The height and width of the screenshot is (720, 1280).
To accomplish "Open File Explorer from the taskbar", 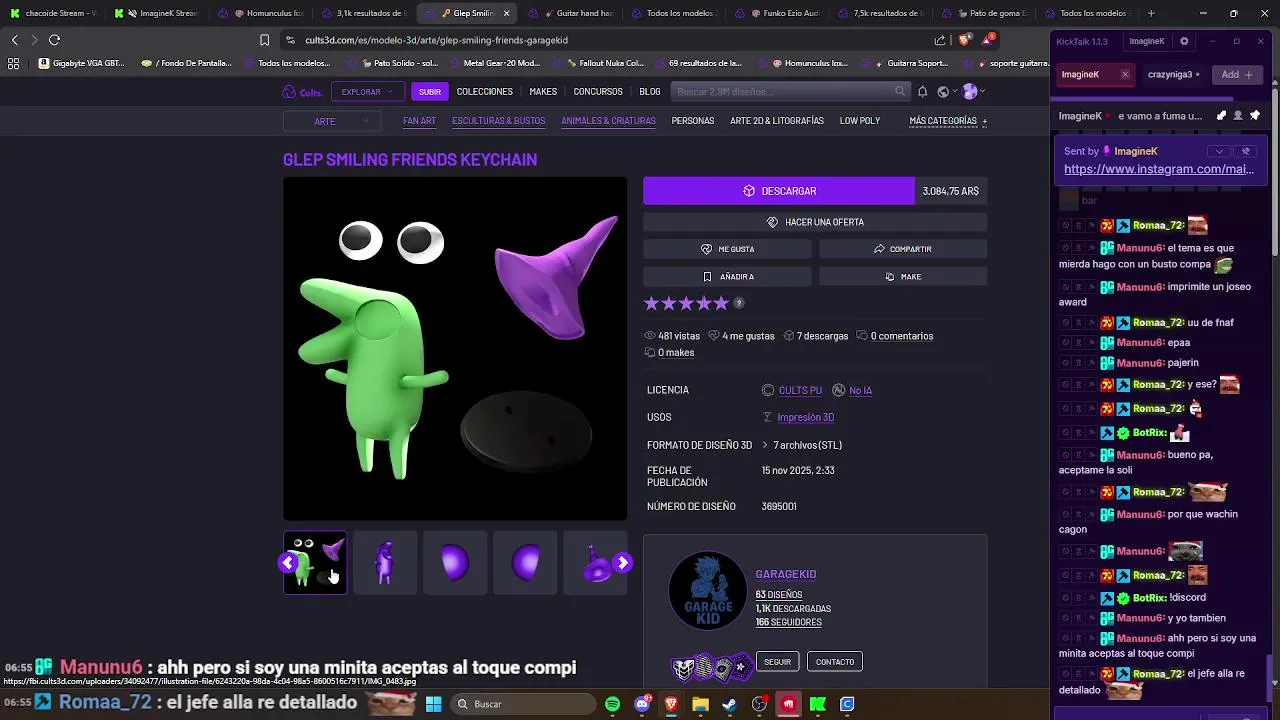I will [700, 704].
